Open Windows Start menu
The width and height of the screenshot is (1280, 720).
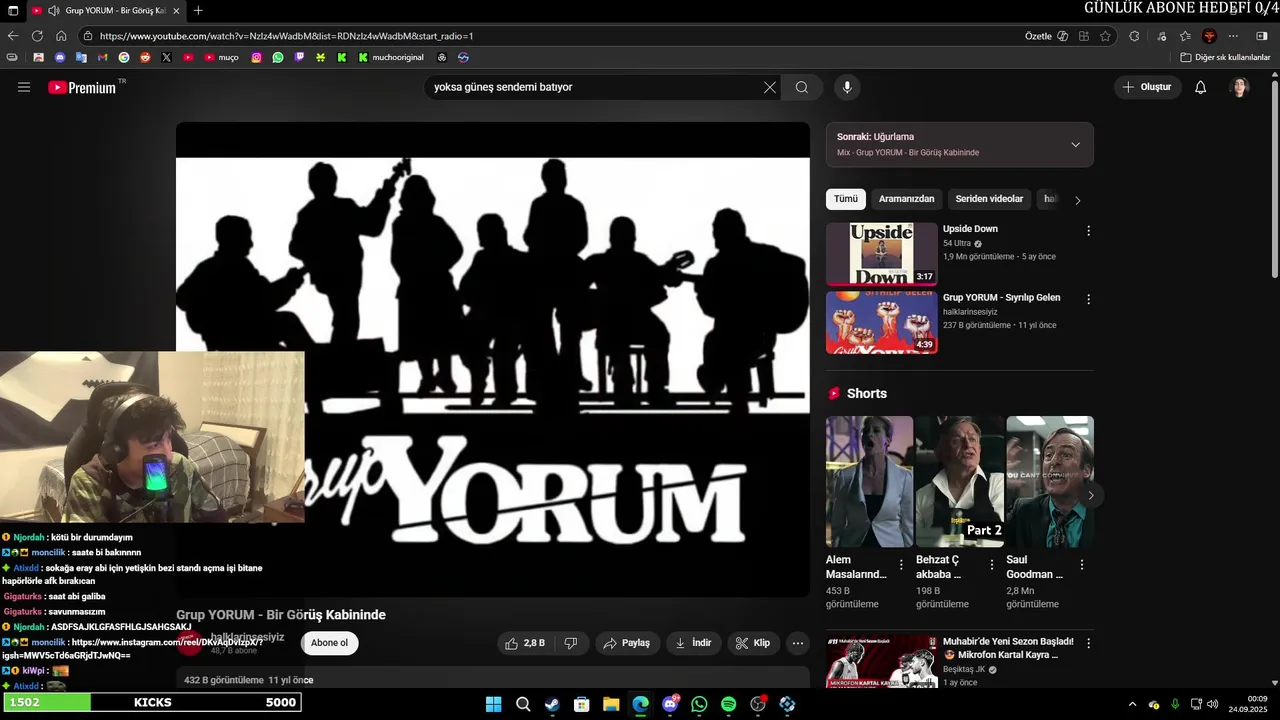tap(494, 704)
